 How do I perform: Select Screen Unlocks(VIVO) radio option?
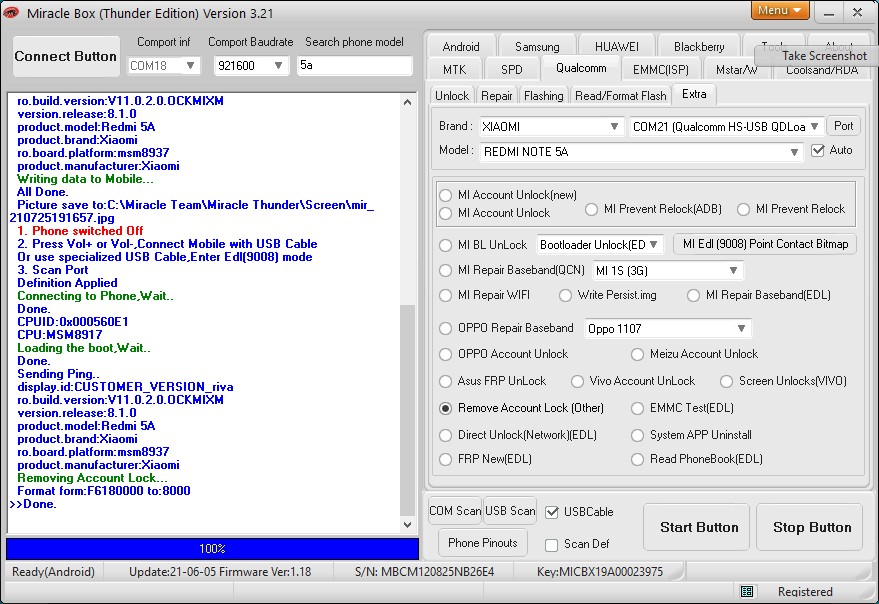[x=727, y=381]
